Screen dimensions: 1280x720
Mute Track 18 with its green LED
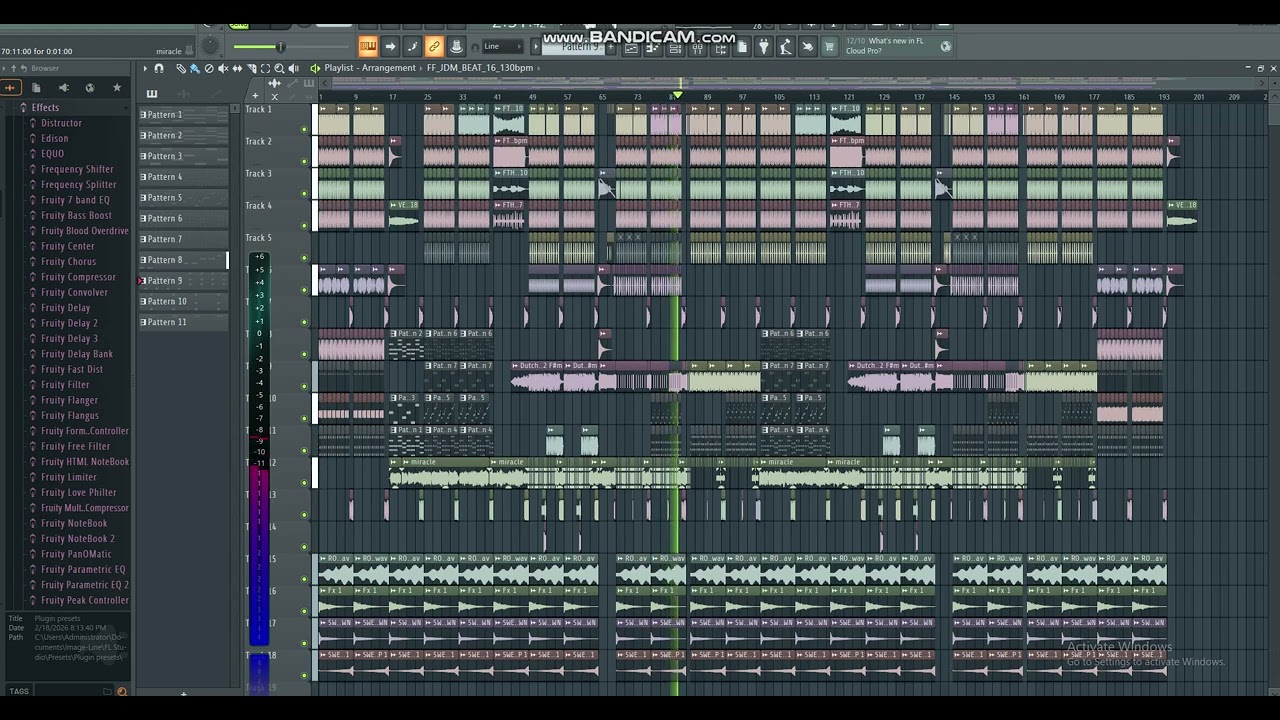click(x=305, y=674)
